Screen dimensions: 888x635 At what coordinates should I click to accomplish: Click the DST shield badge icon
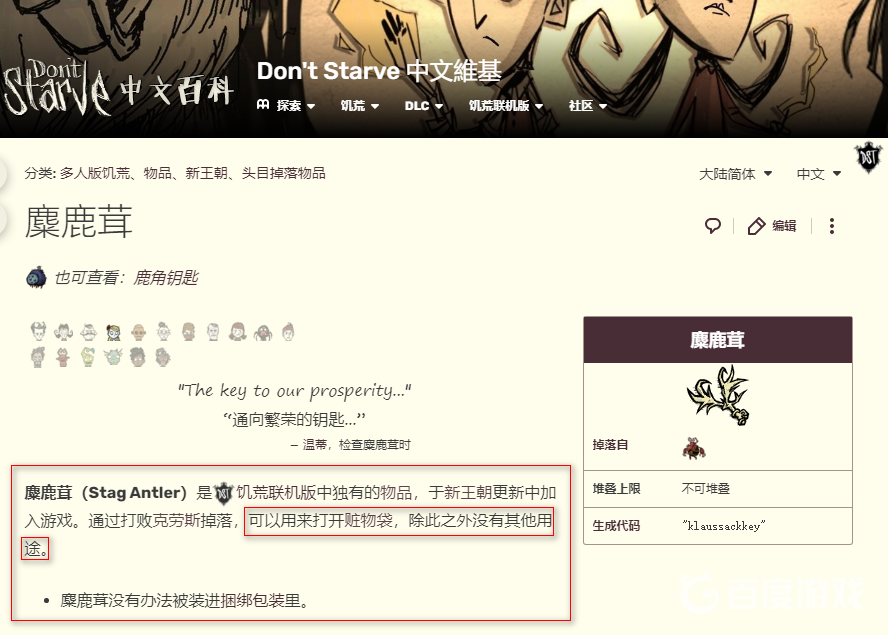(868, 158)
